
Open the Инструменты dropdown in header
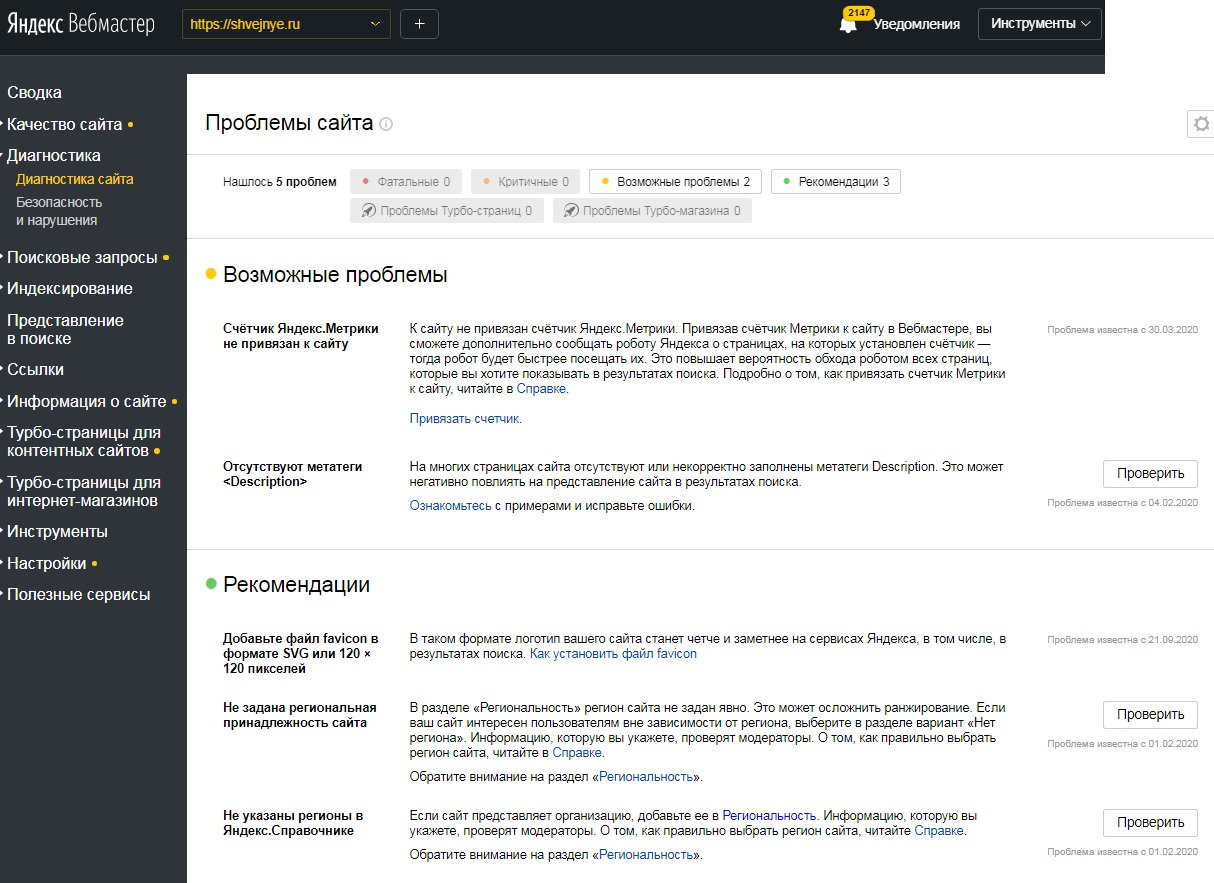(1039, 24)
